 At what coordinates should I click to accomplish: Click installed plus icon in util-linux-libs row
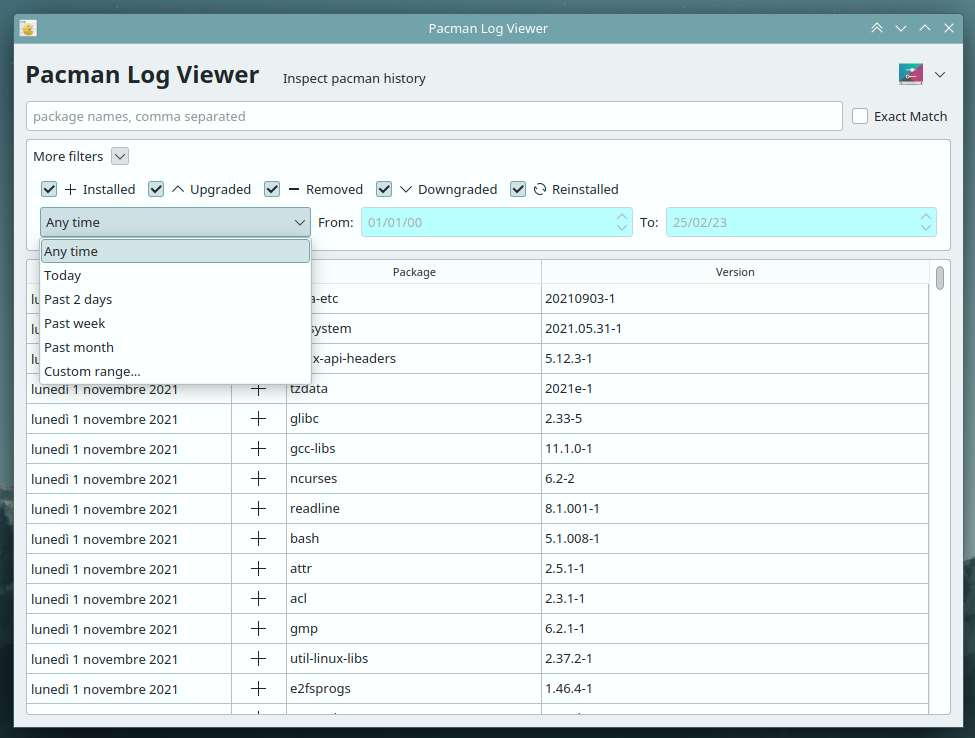[x=259, y=658]
